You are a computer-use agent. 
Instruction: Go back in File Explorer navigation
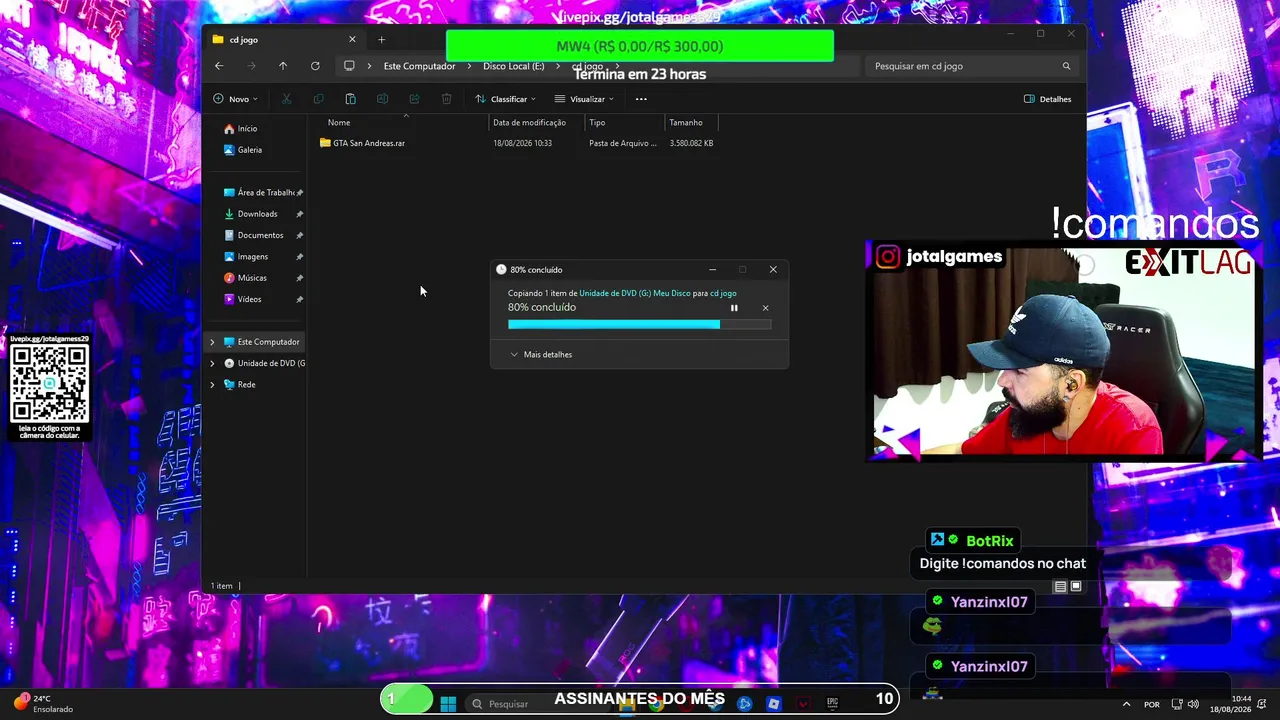[x=219, y=66]
